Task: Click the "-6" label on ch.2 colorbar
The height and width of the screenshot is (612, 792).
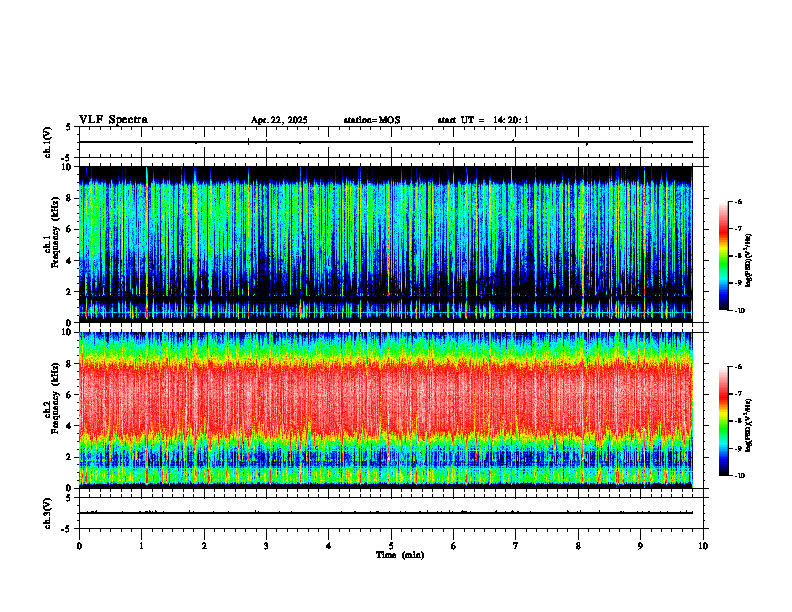Action: pyautogui.click(x=738, y=367)
